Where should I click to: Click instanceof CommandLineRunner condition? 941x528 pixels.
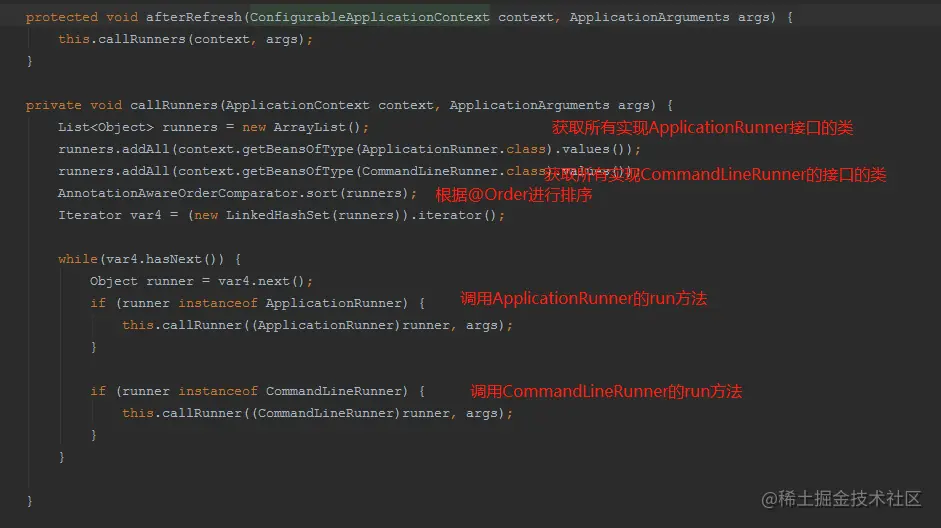click(293, 391)
